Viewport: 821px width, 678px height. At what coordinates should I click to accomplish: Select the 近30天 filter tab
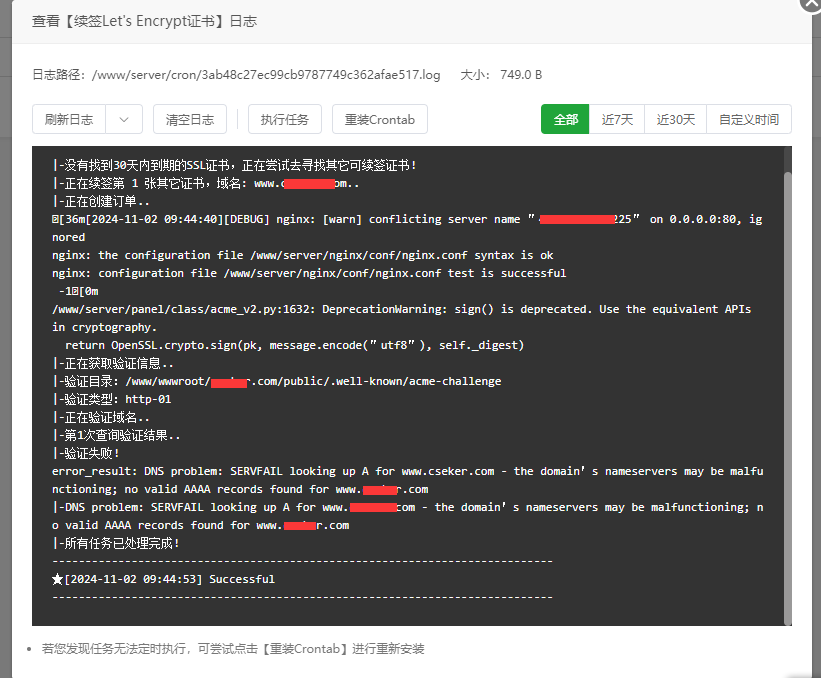coord(675,119)
